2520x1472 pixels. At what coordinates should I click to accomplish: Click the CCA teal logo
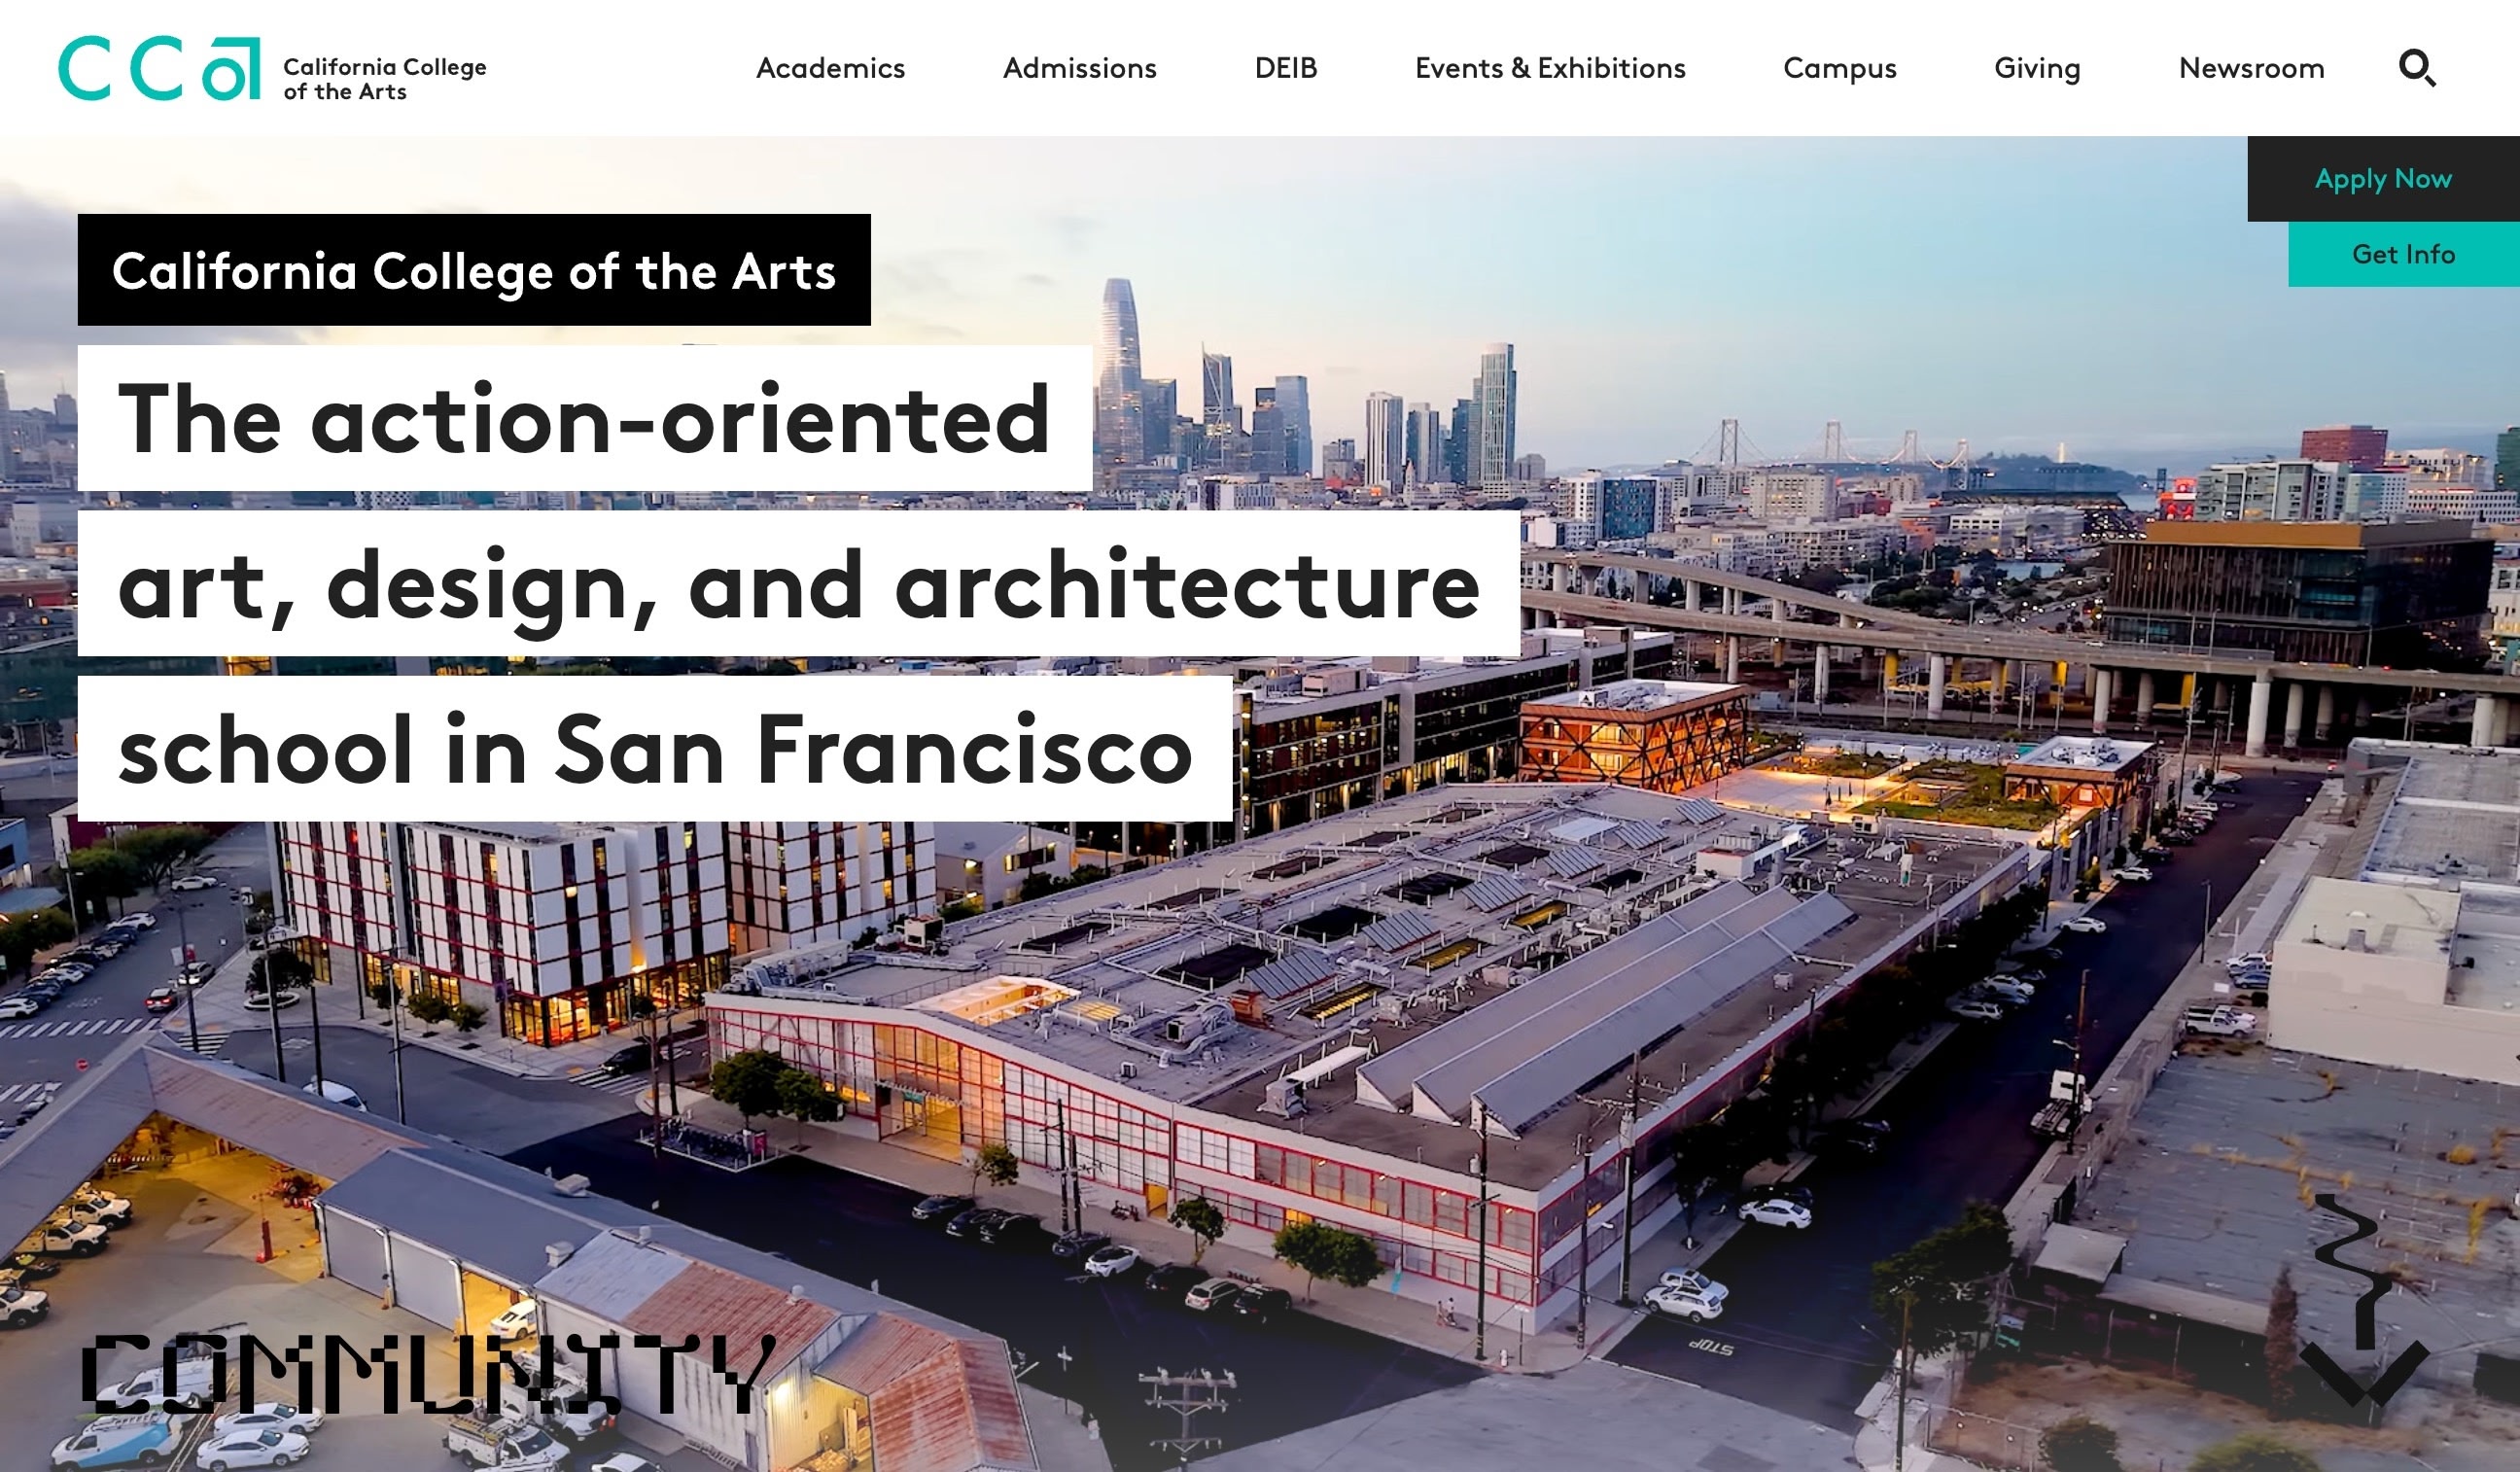click(x=160, y=69)
